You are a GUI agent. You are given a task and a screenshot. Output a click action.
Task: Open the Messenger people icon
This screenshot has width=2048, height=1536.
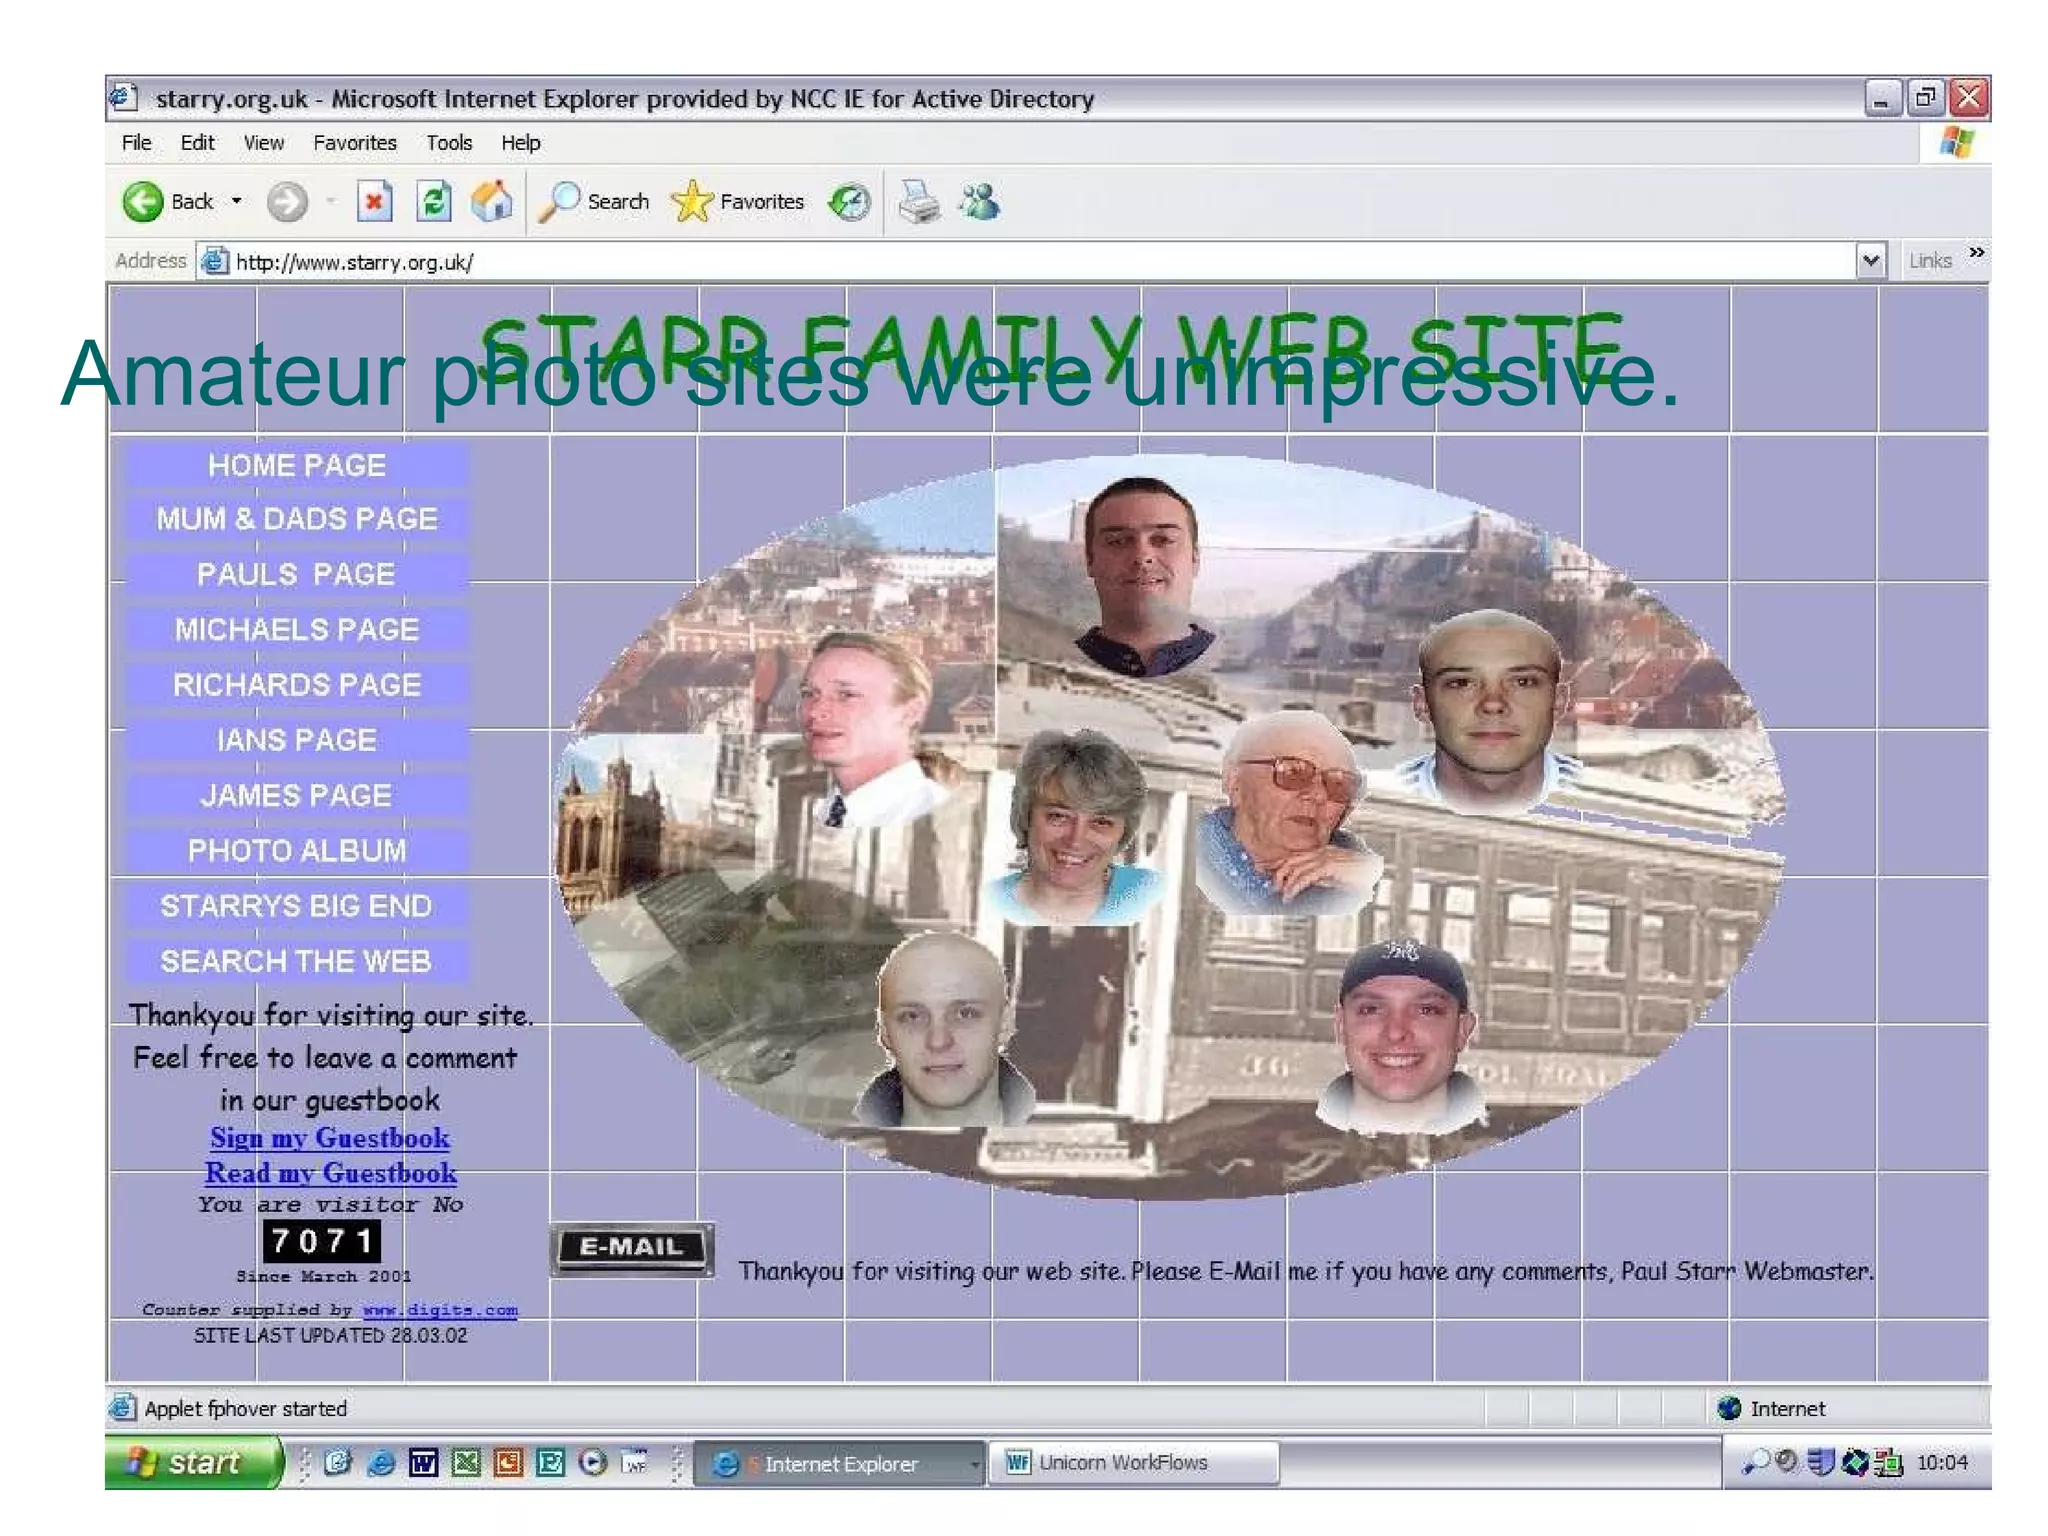coord(979,202)
